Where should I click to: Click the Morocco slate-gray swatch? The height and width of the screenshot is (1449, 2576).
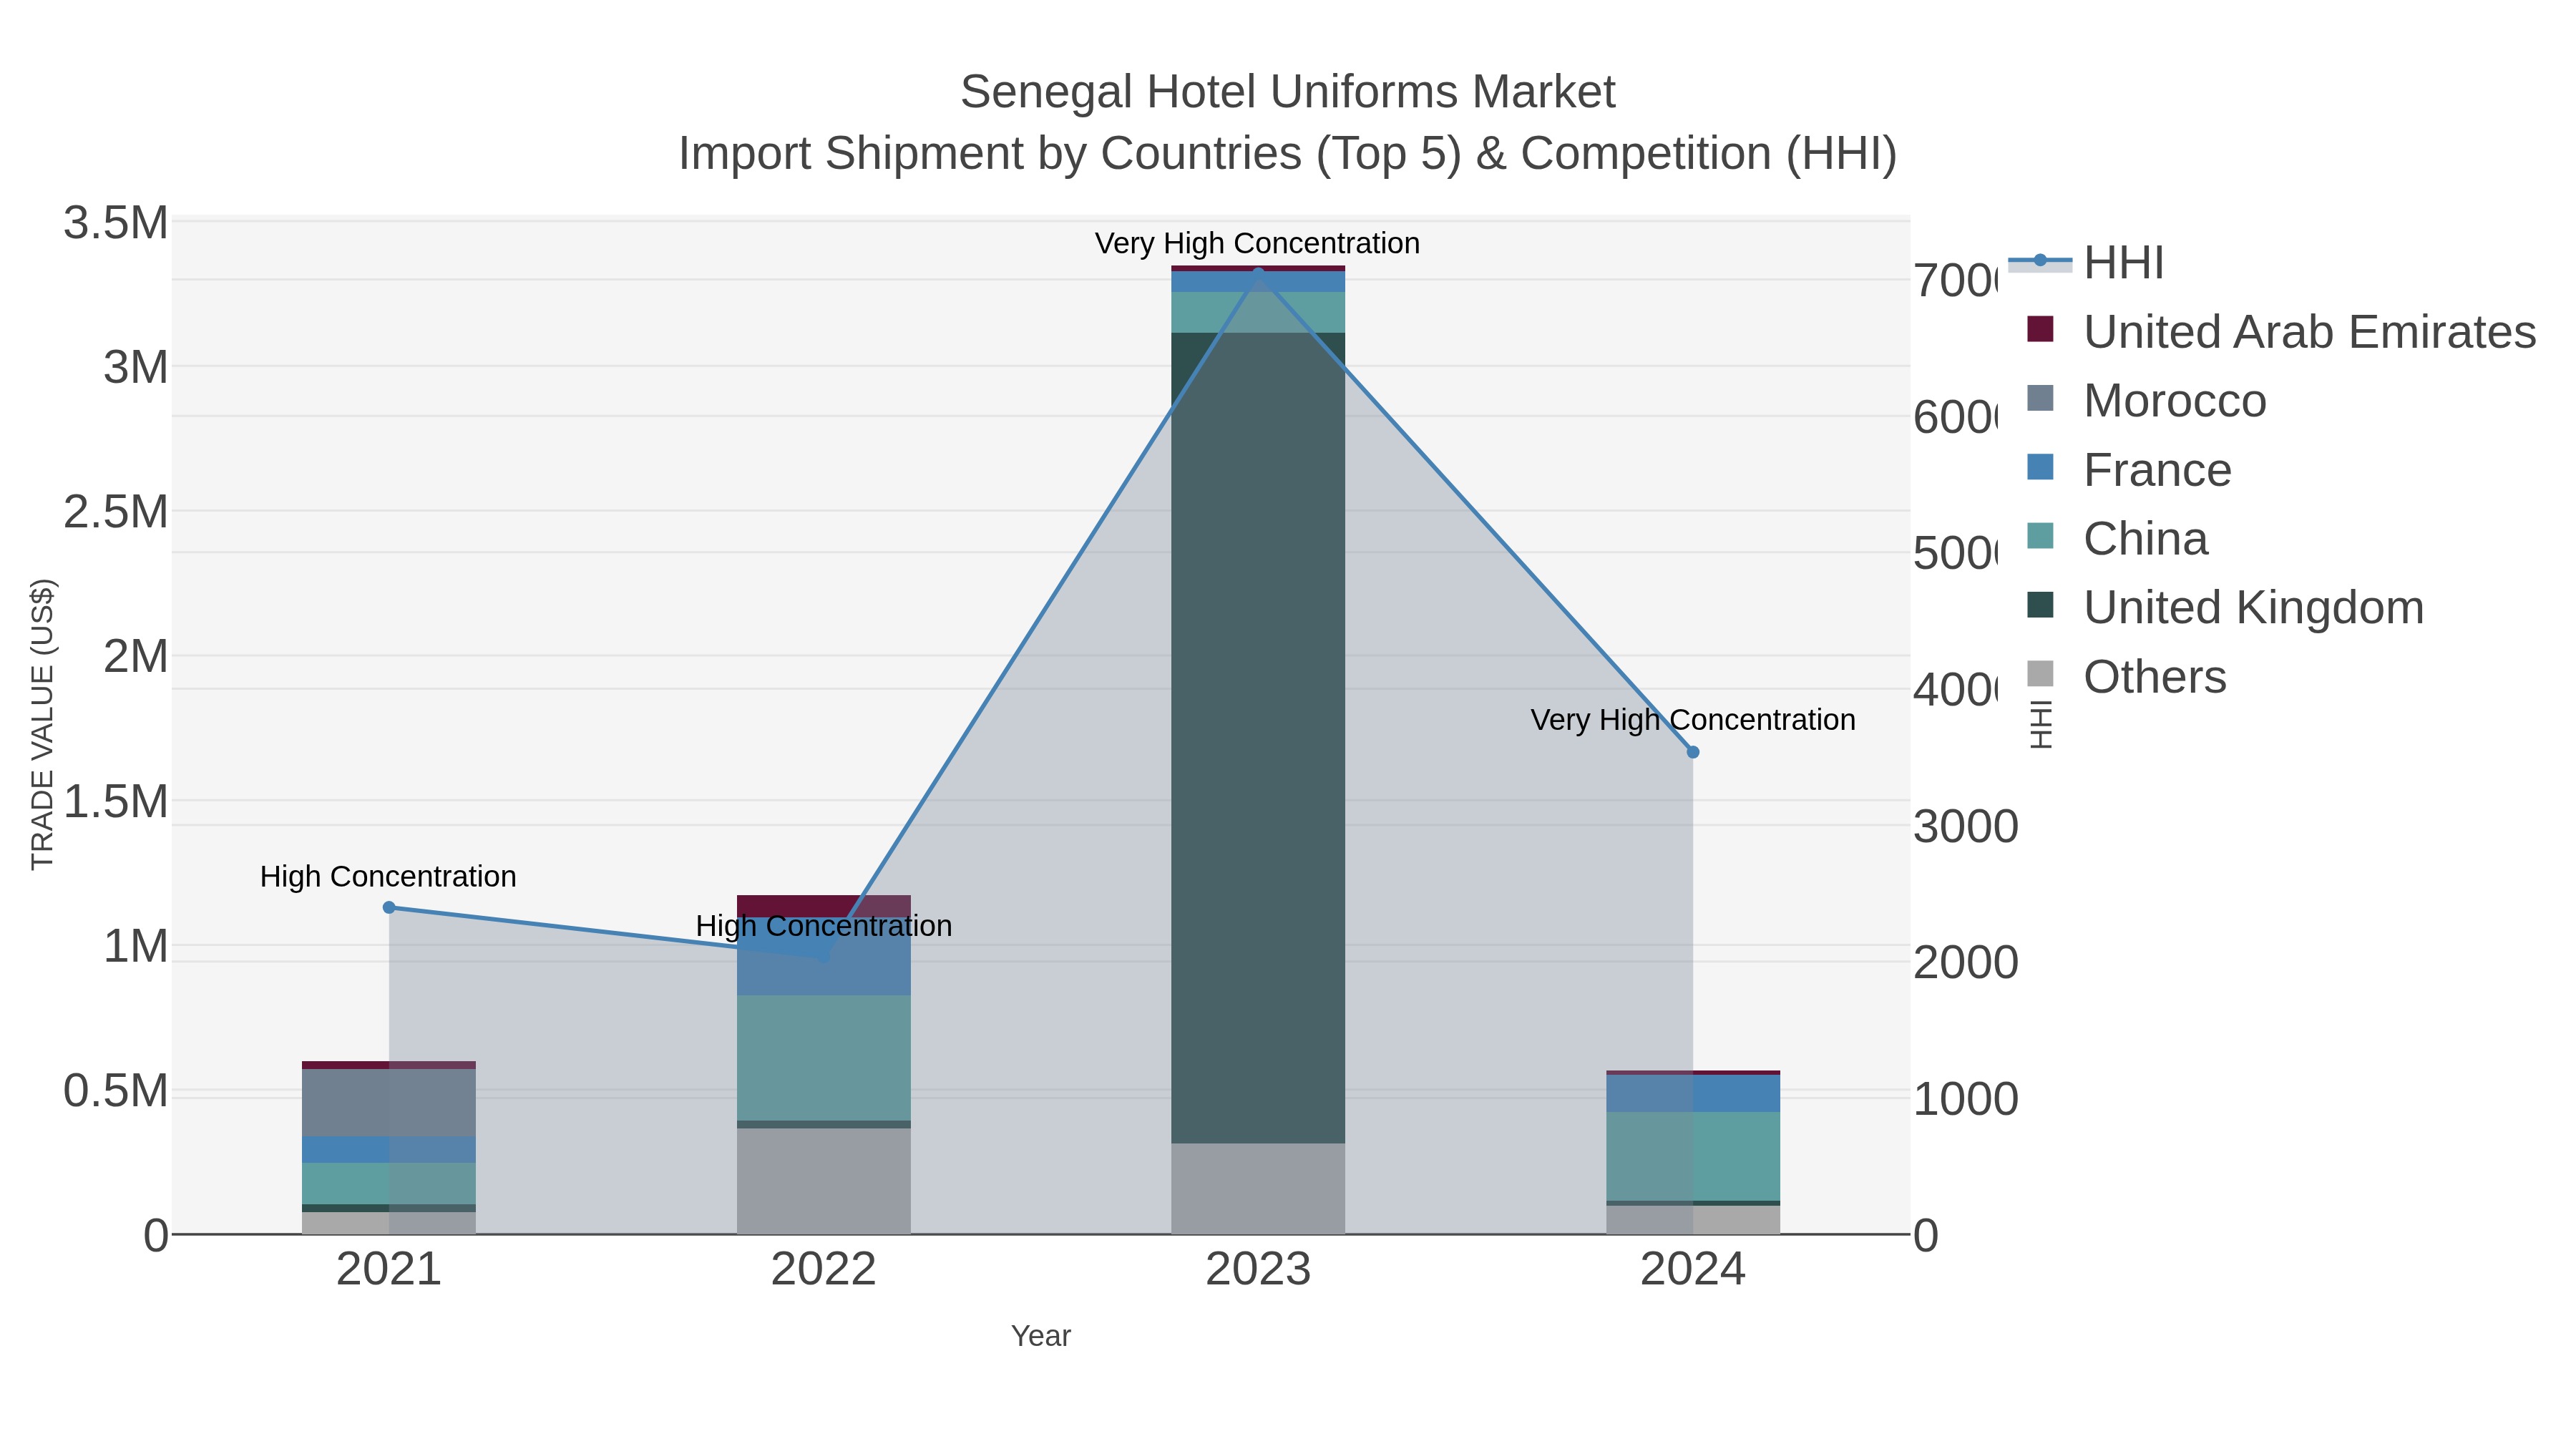2040,398
